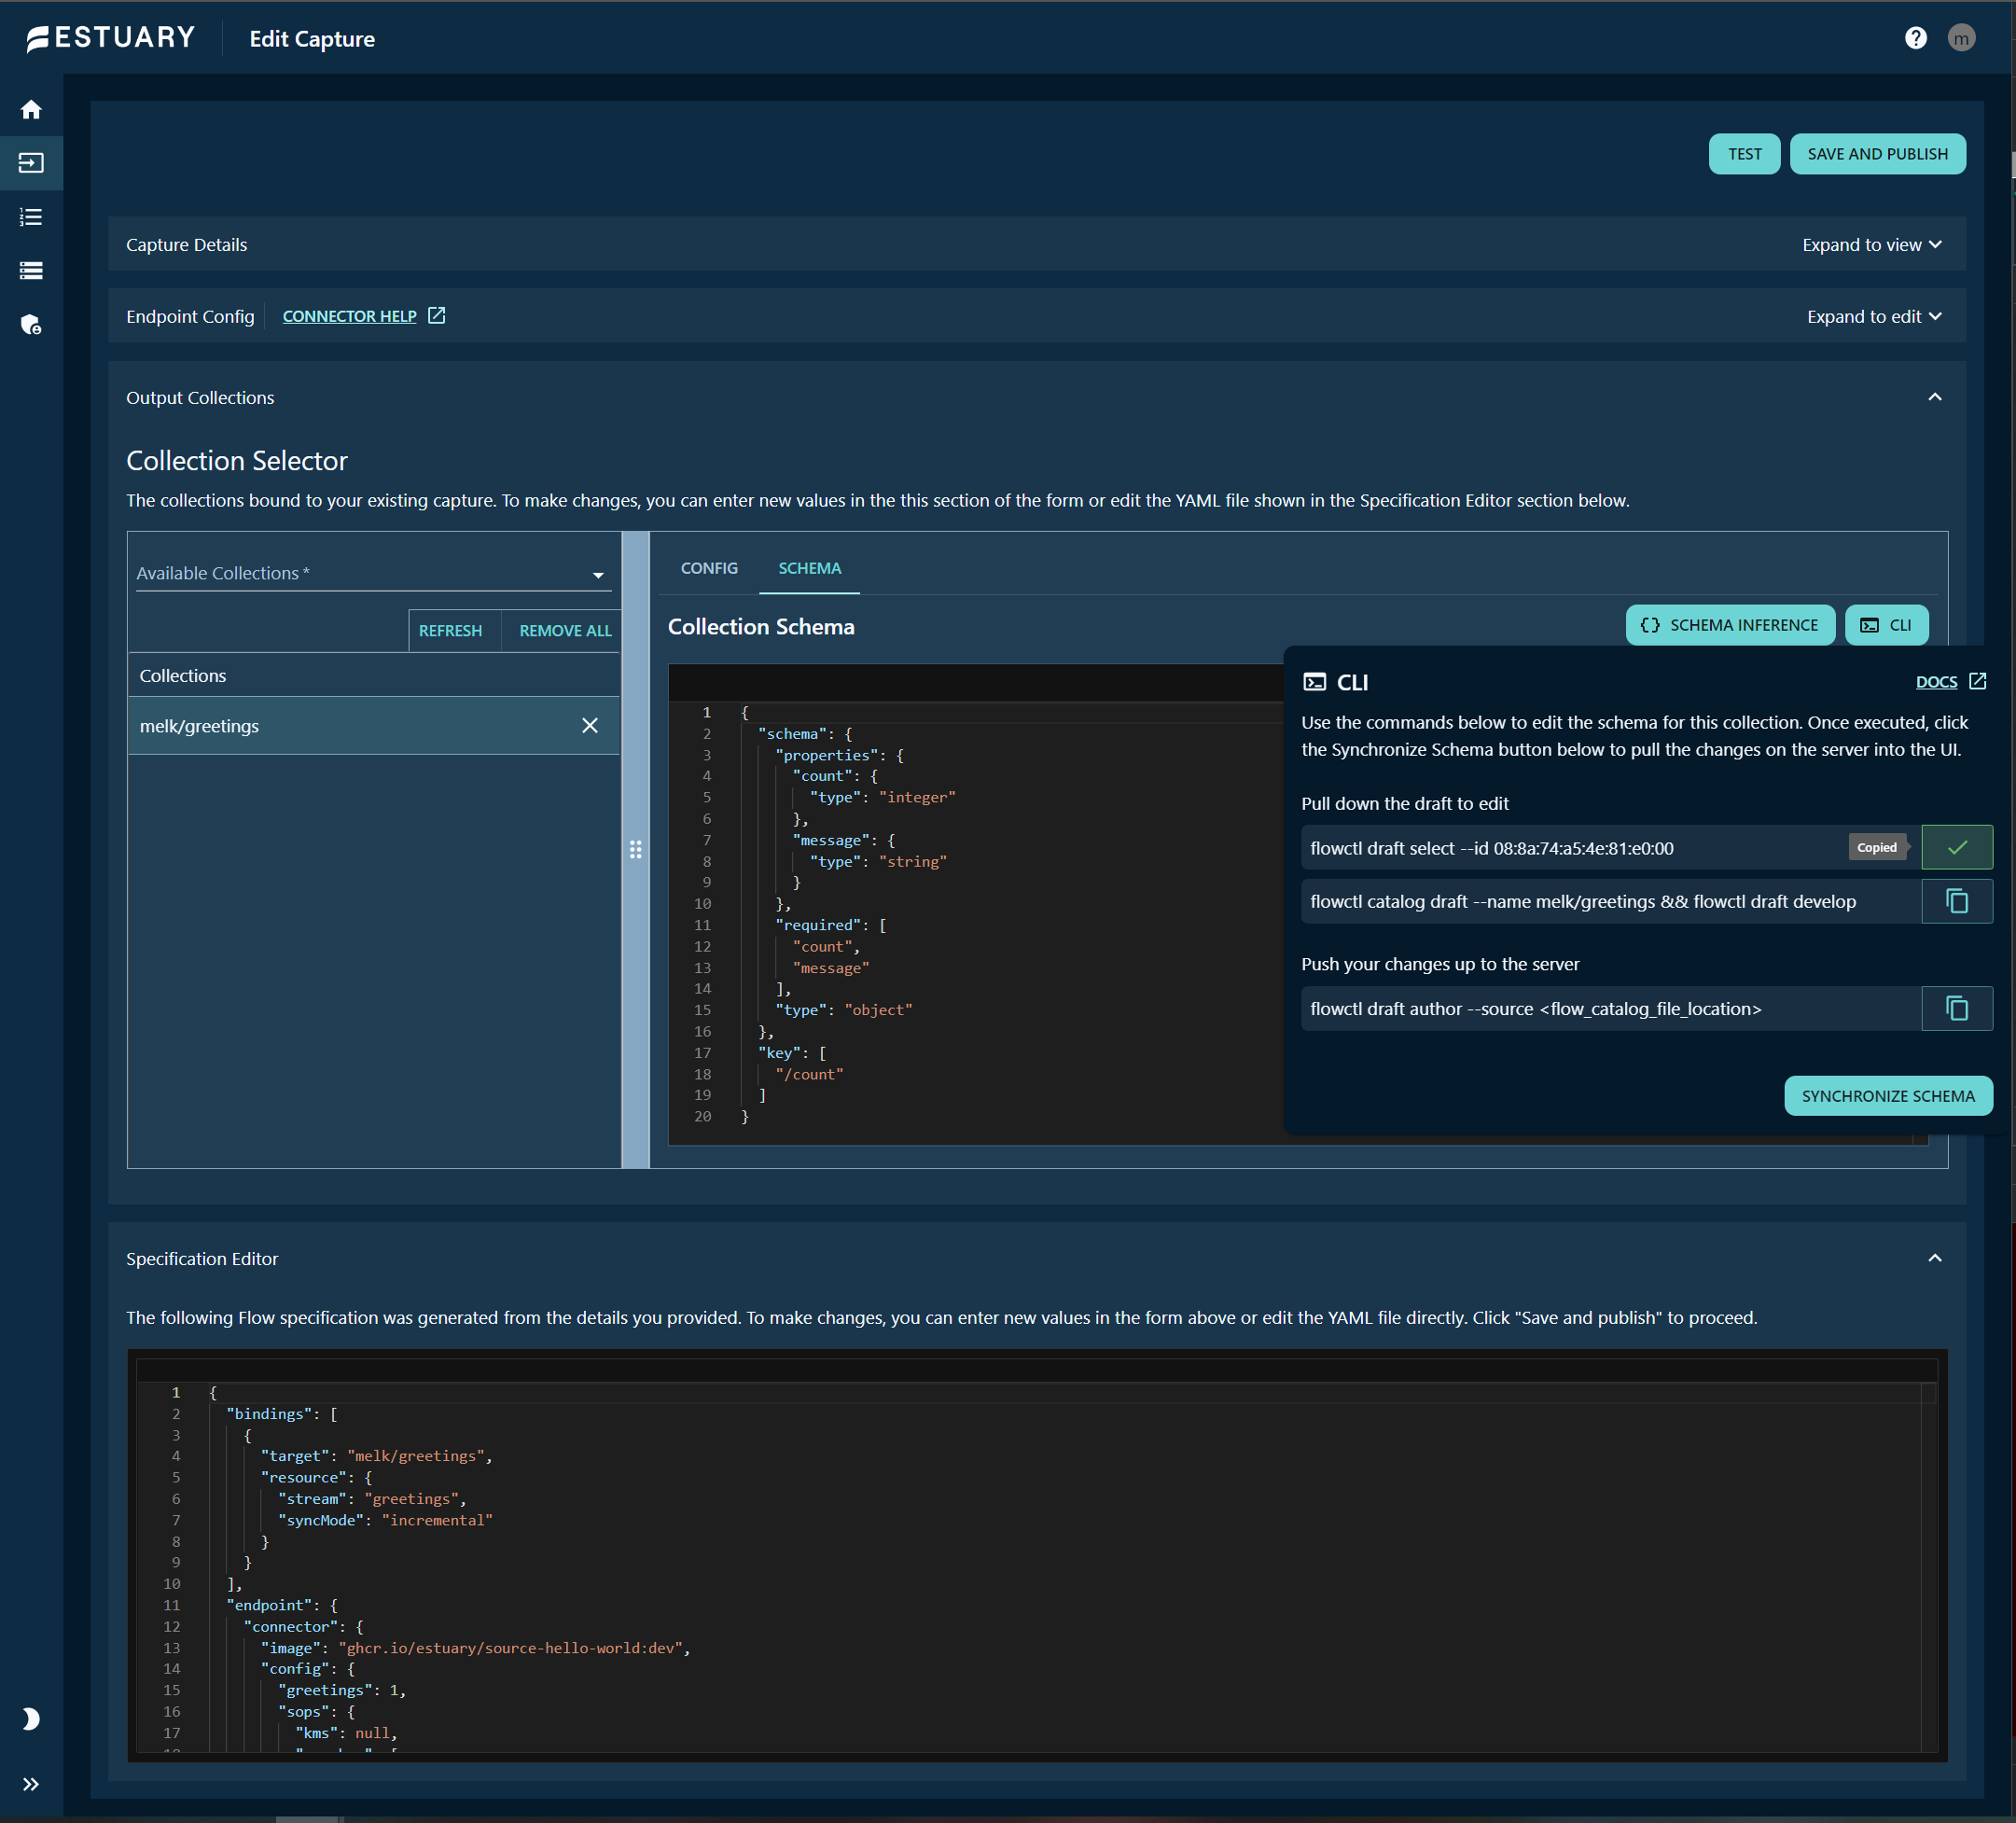Viewport: 2016px width, 1823px height.
Task: Toggle dark/light mode moon icon
Action: click(31, 1718)
